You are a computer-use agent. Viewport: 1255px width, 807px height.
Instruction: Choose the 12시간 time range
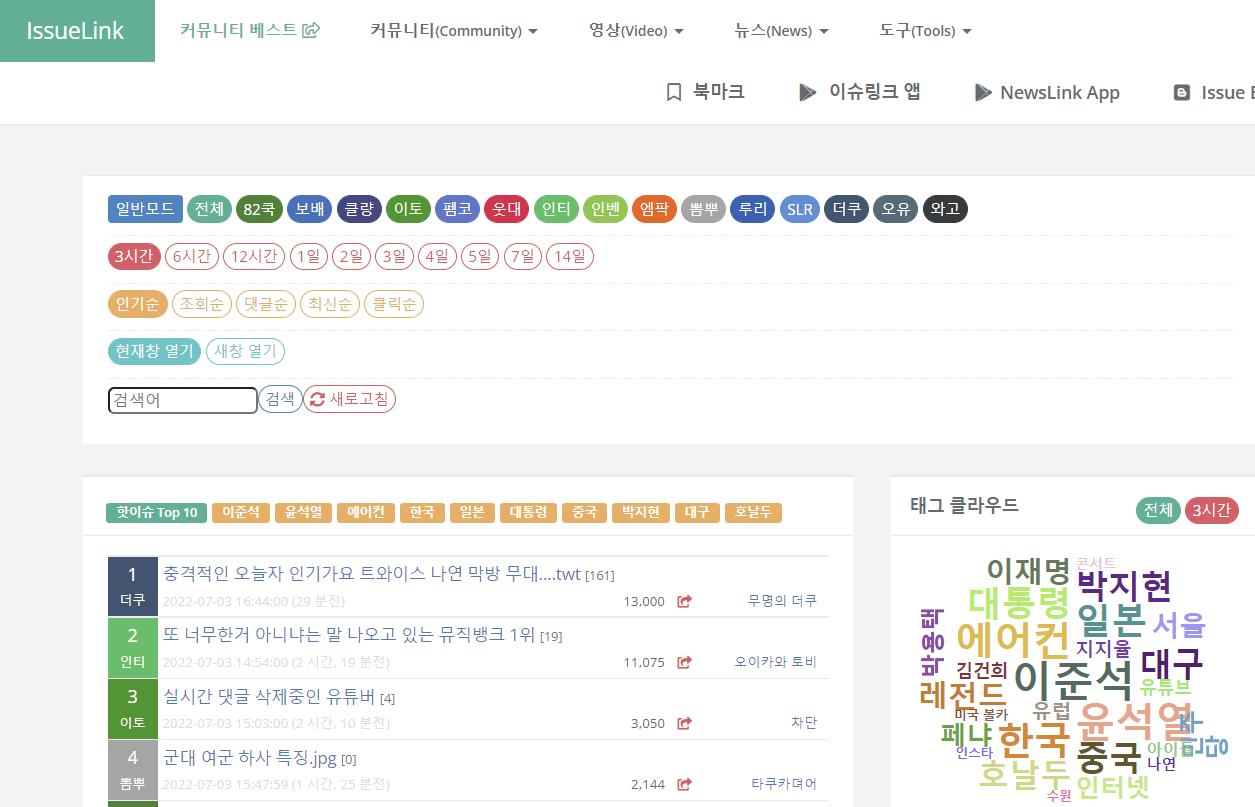pos(254,257)
